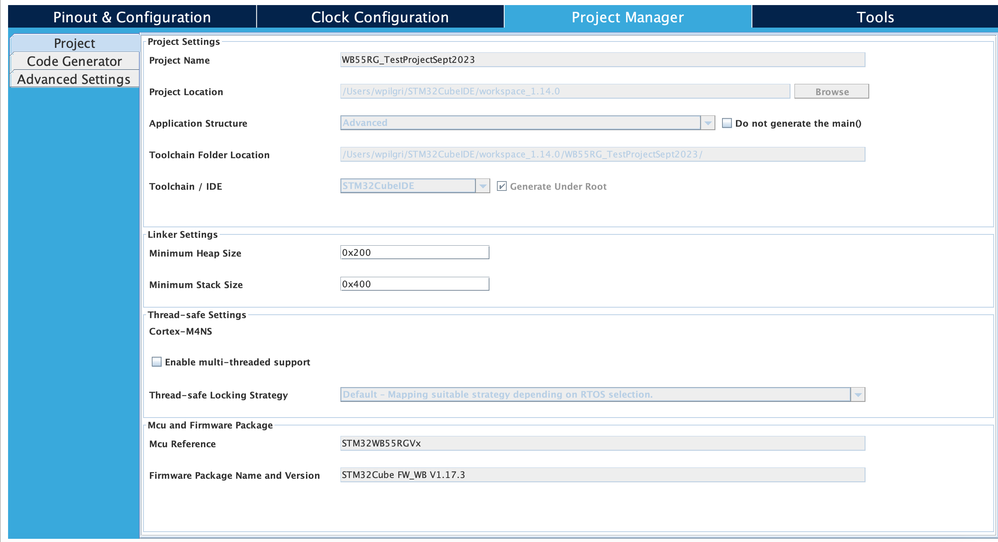This screenshot has height=542, width=998.
Task: Click the Minimum Stack Size label
Action: [196, 285]
